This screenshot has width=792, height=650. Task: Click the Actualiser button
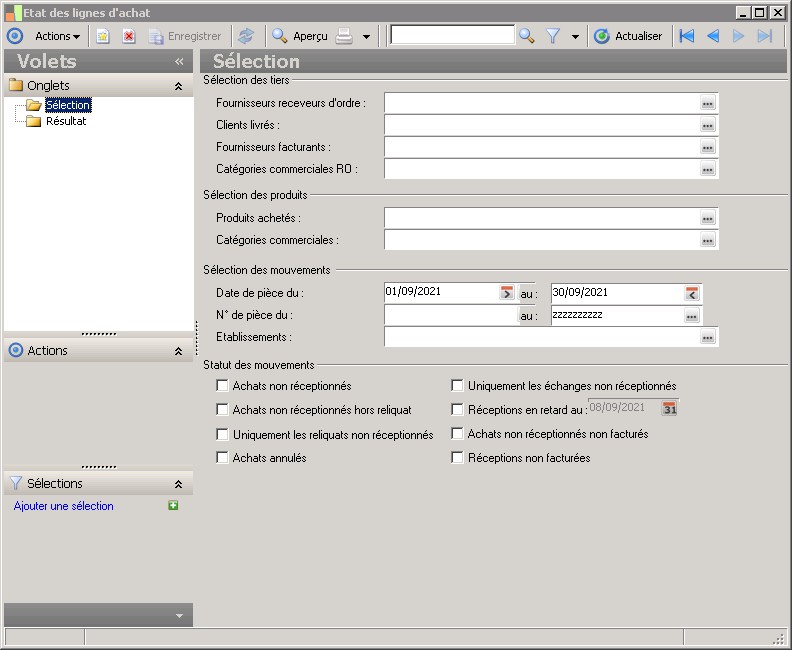coord(628,36)
